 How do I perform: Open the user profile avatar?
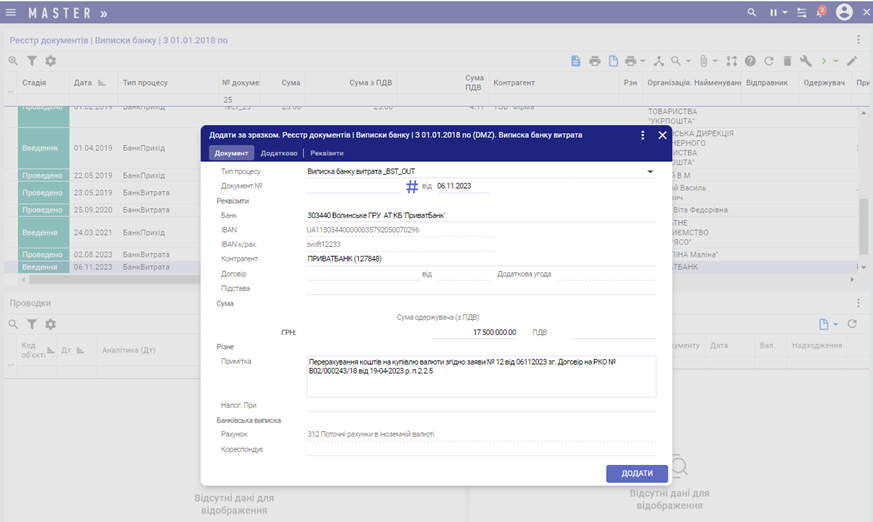[x=844, y=13]
